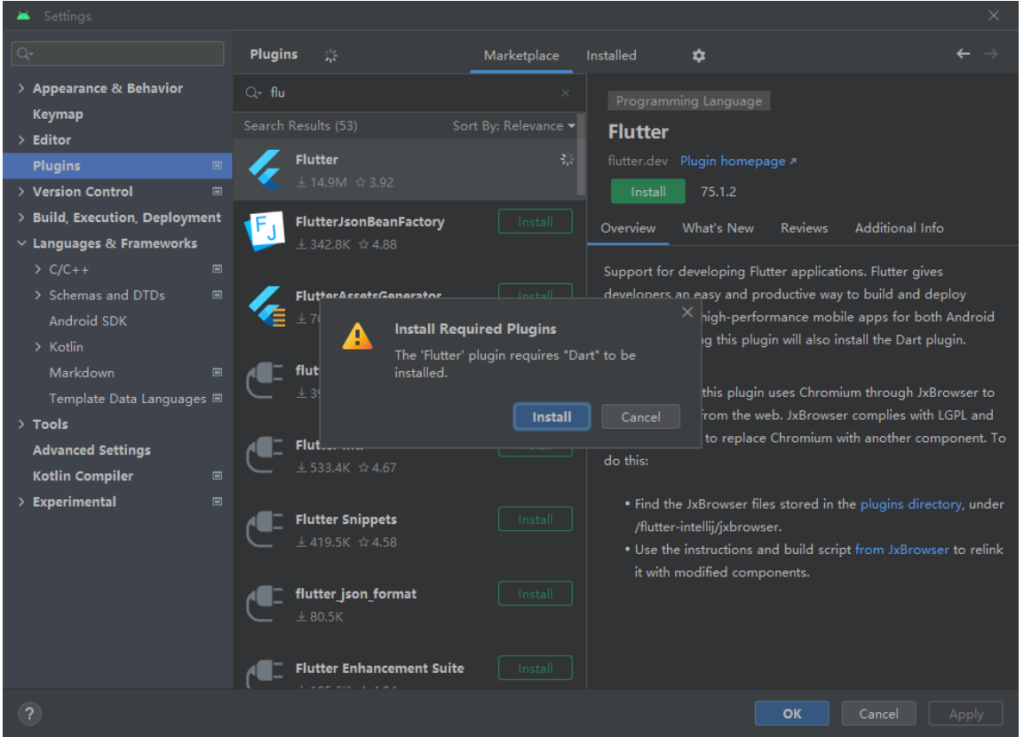Follow the 'from JxBrowser' link

click(901, 550)
